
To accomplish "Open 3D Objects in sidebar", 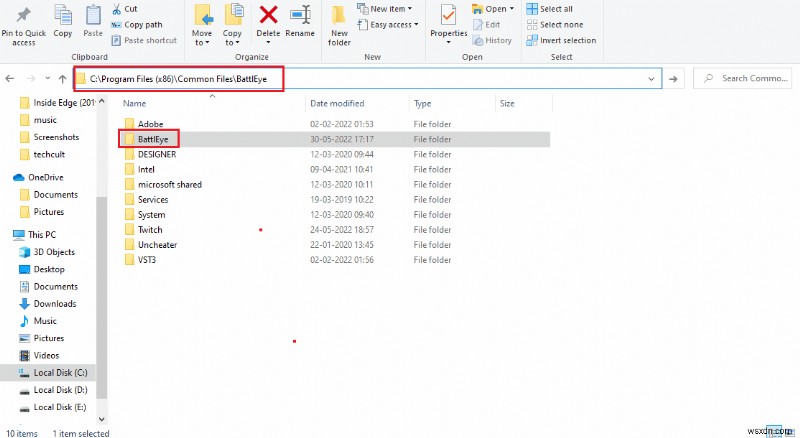I will point(47,252).
